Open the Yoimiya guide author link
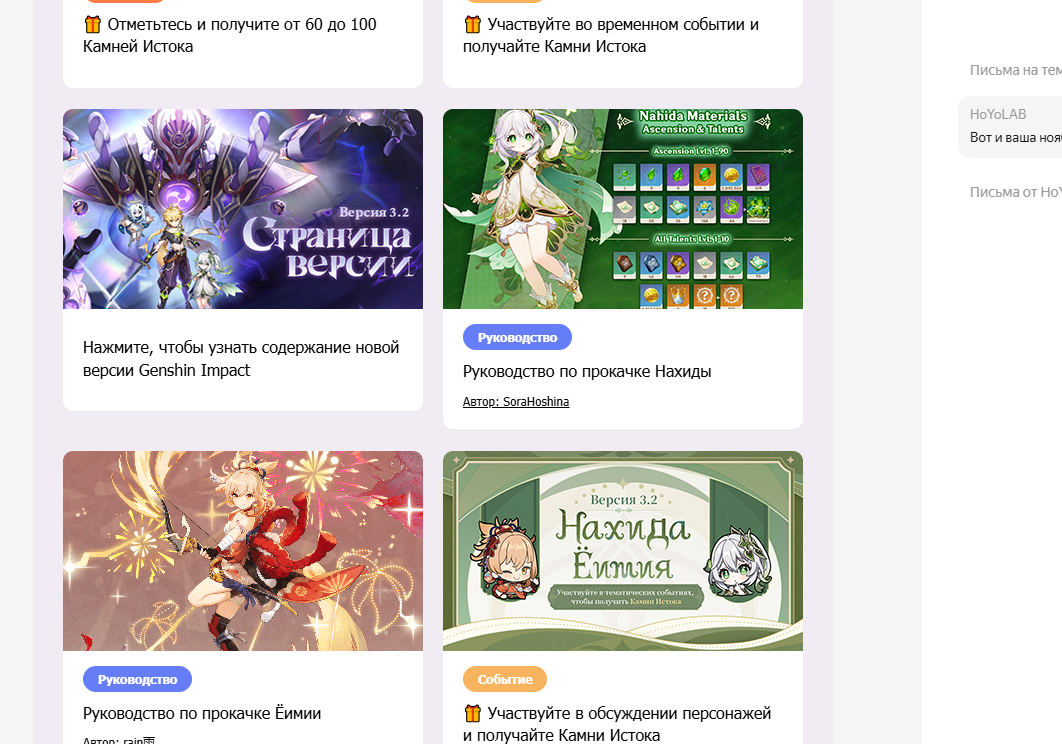1062x744 pixels. point(119,740)
